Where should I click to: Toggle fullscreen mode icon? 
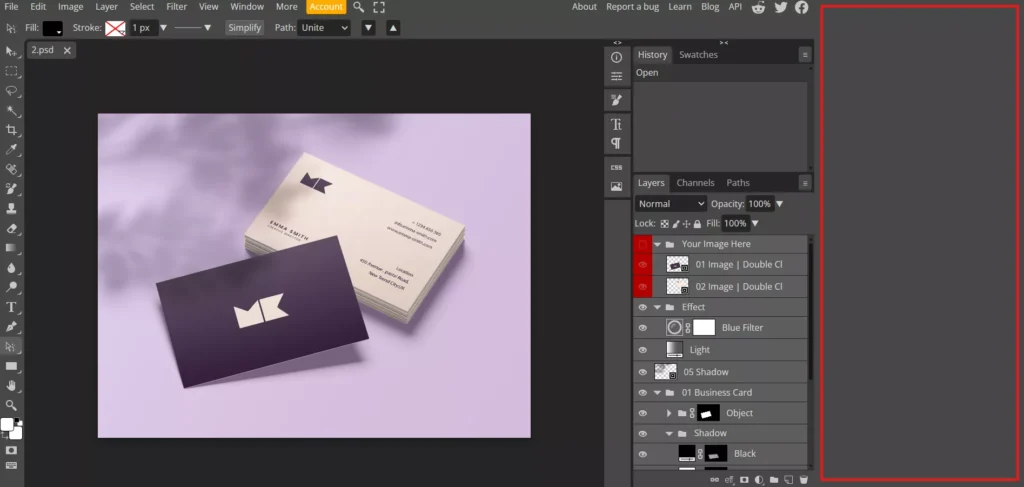(x=379, y=7)
